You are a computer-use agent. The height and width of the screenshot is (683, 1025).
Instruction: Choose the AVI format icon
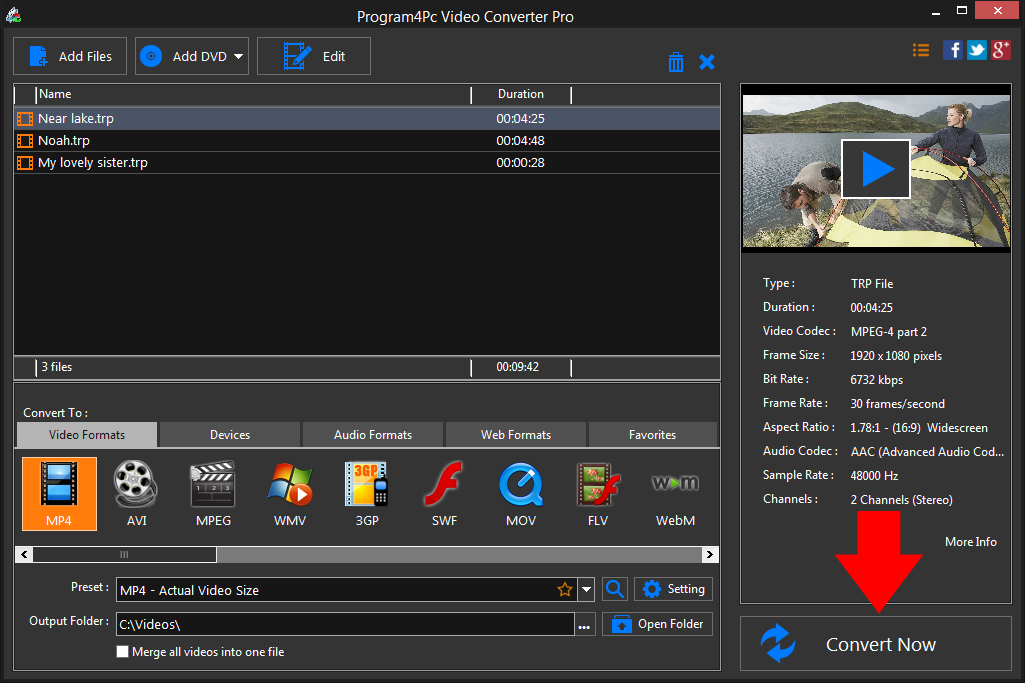135,493
